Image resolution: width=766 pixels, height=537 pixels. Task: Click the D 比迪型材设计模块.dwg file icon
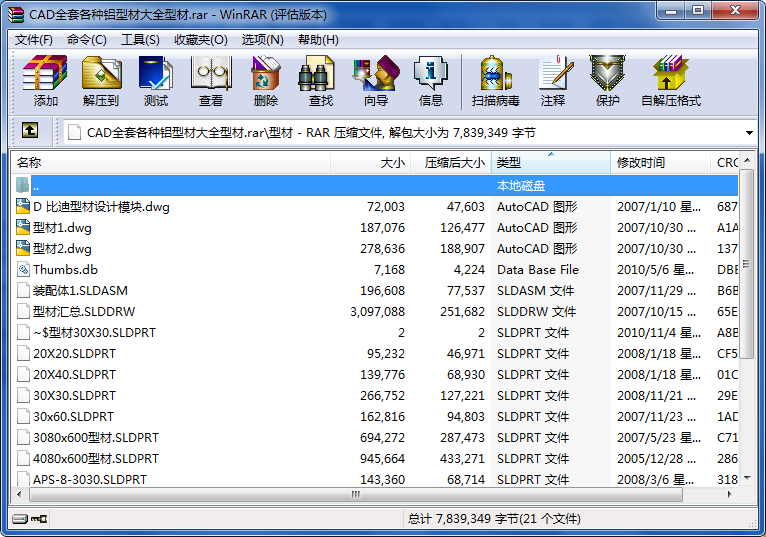[23, 207]
